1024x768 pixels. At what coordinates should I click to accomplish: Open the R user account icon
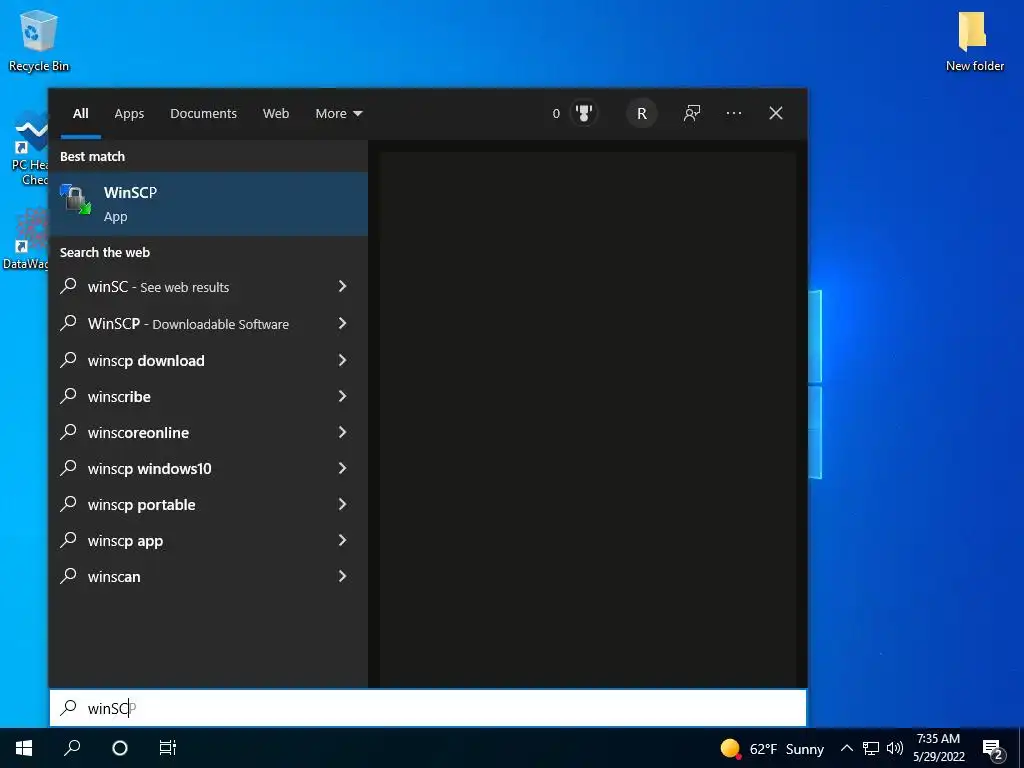[x=642, y=114]
